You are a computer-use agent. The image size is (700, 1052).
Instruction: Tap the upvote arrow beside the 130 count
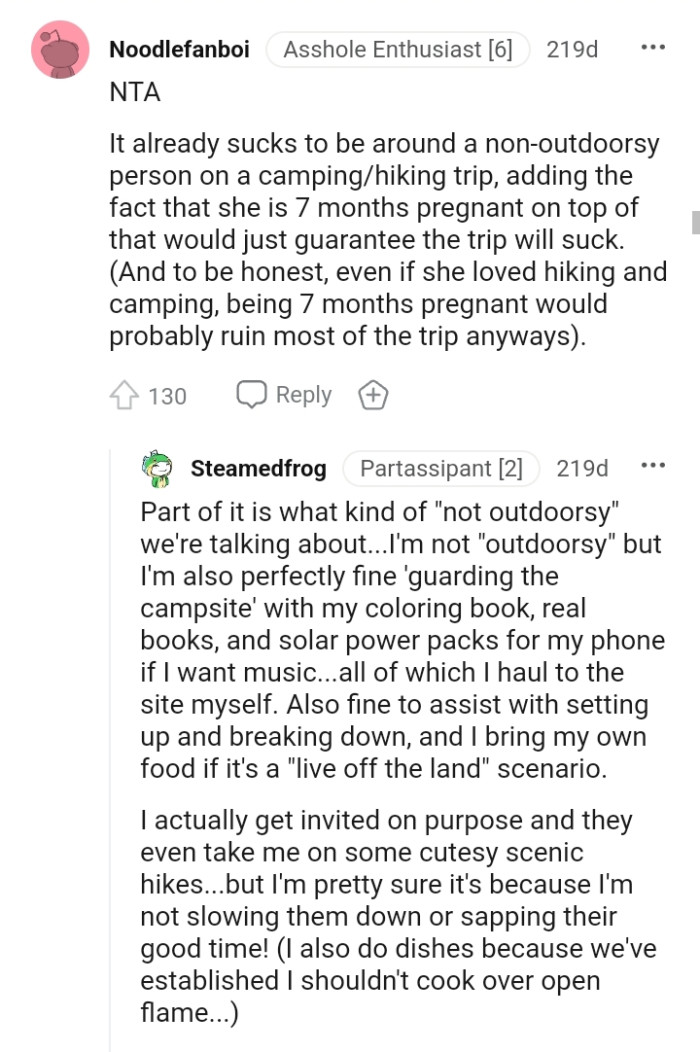click(125, 395)
